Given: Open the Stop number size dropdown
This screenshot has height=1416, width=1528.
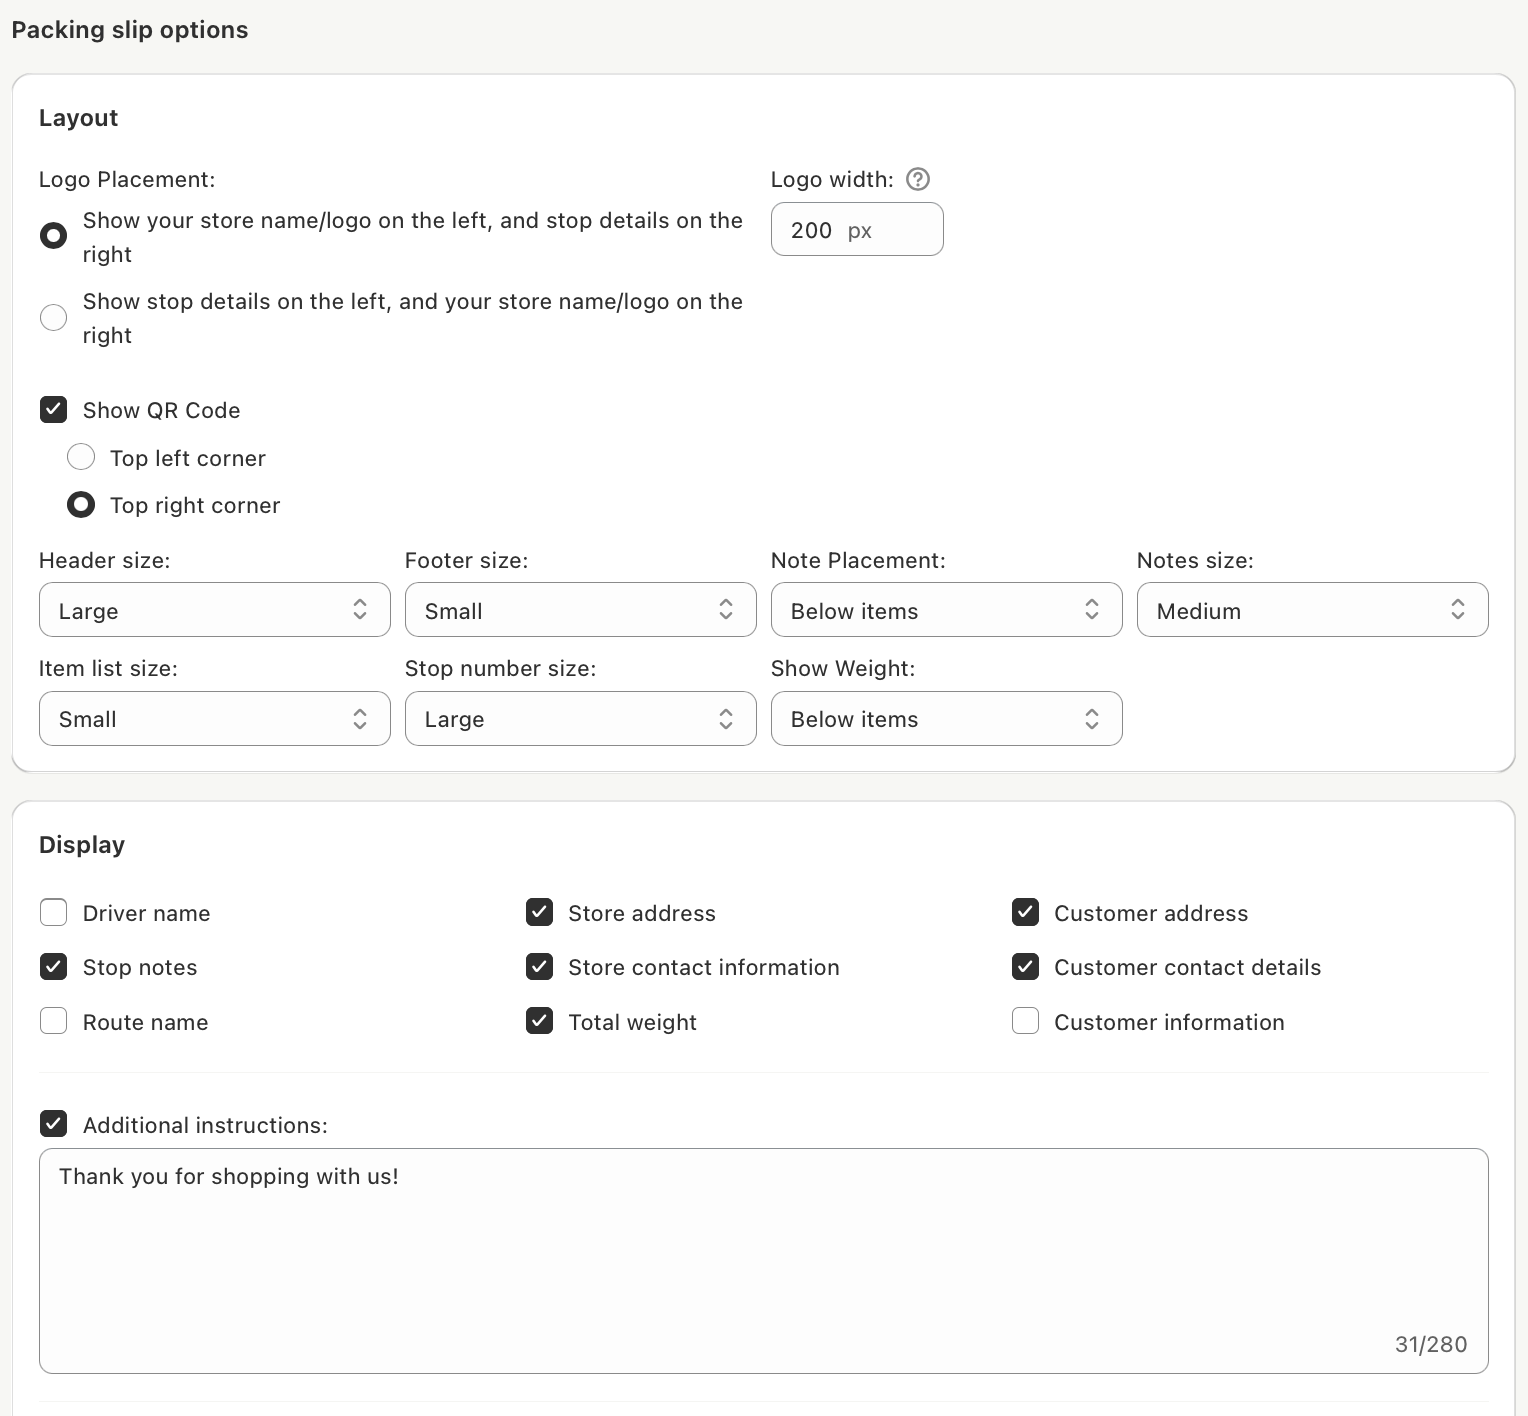Looking at the screenshot, I should coord(580,718).
